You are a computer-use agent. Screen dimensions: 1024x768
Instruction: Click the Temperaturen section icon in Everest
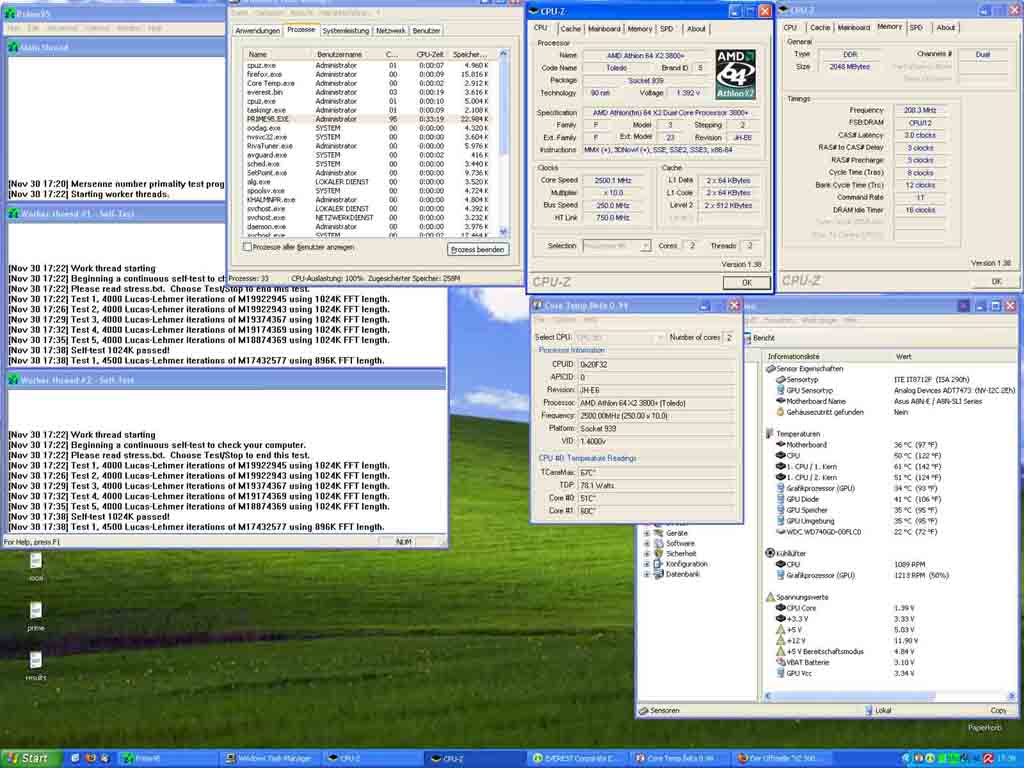click(x=769, y=434)
